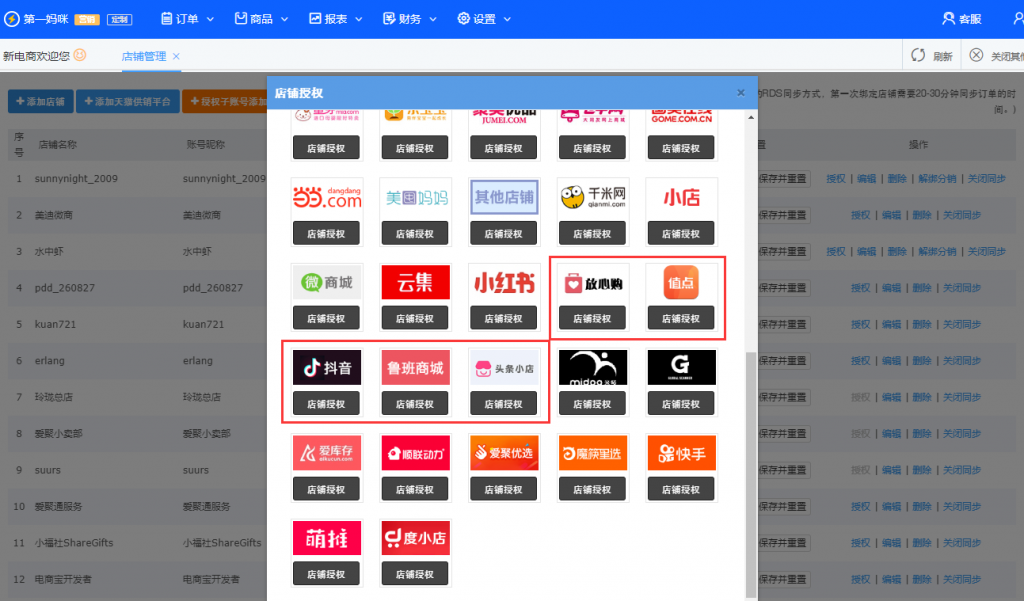Click the 添加店铺 button
Viewport: 1024px width, 601px height.
tap(40, 101)
